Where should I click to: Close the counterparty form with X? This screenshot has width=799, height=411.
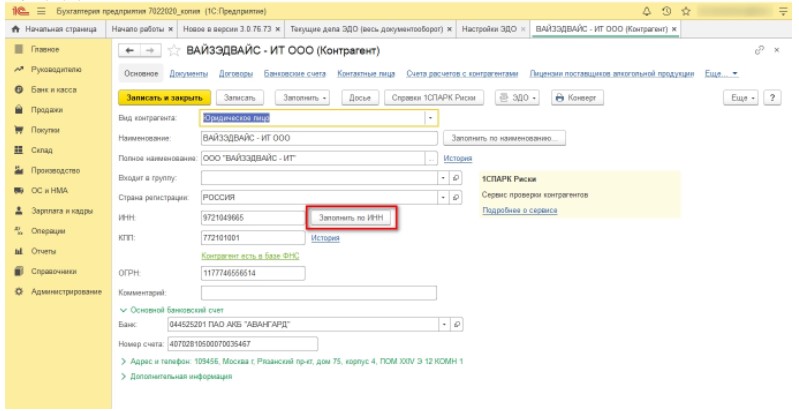777,50
